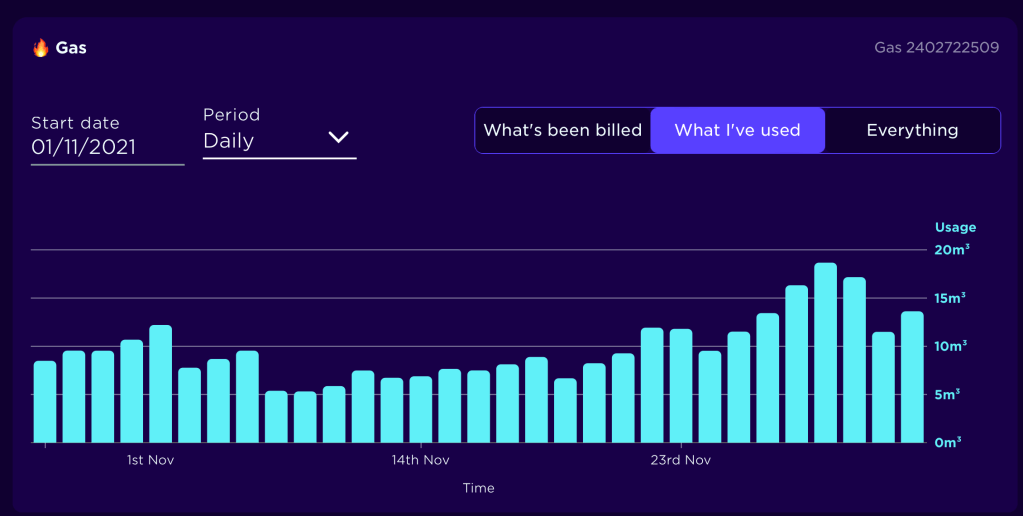
Task: Click the 1st Nov axis label
Action: (x=150, y=460)
